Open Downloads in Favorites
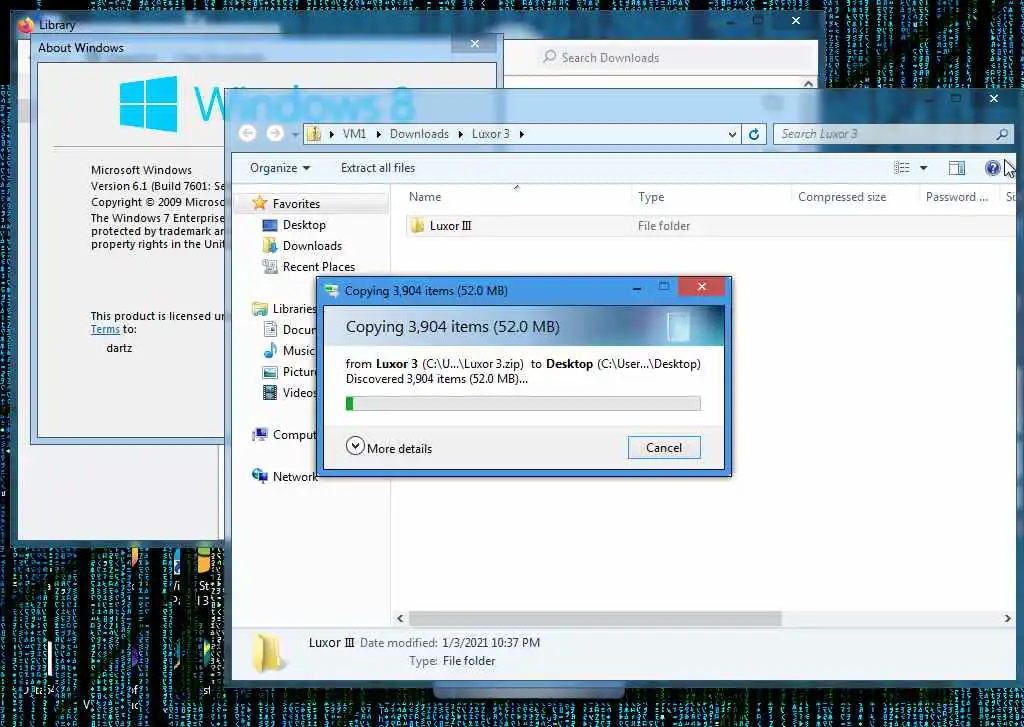This screenshot has height=727, width=1024. click(x=312, y=246)
